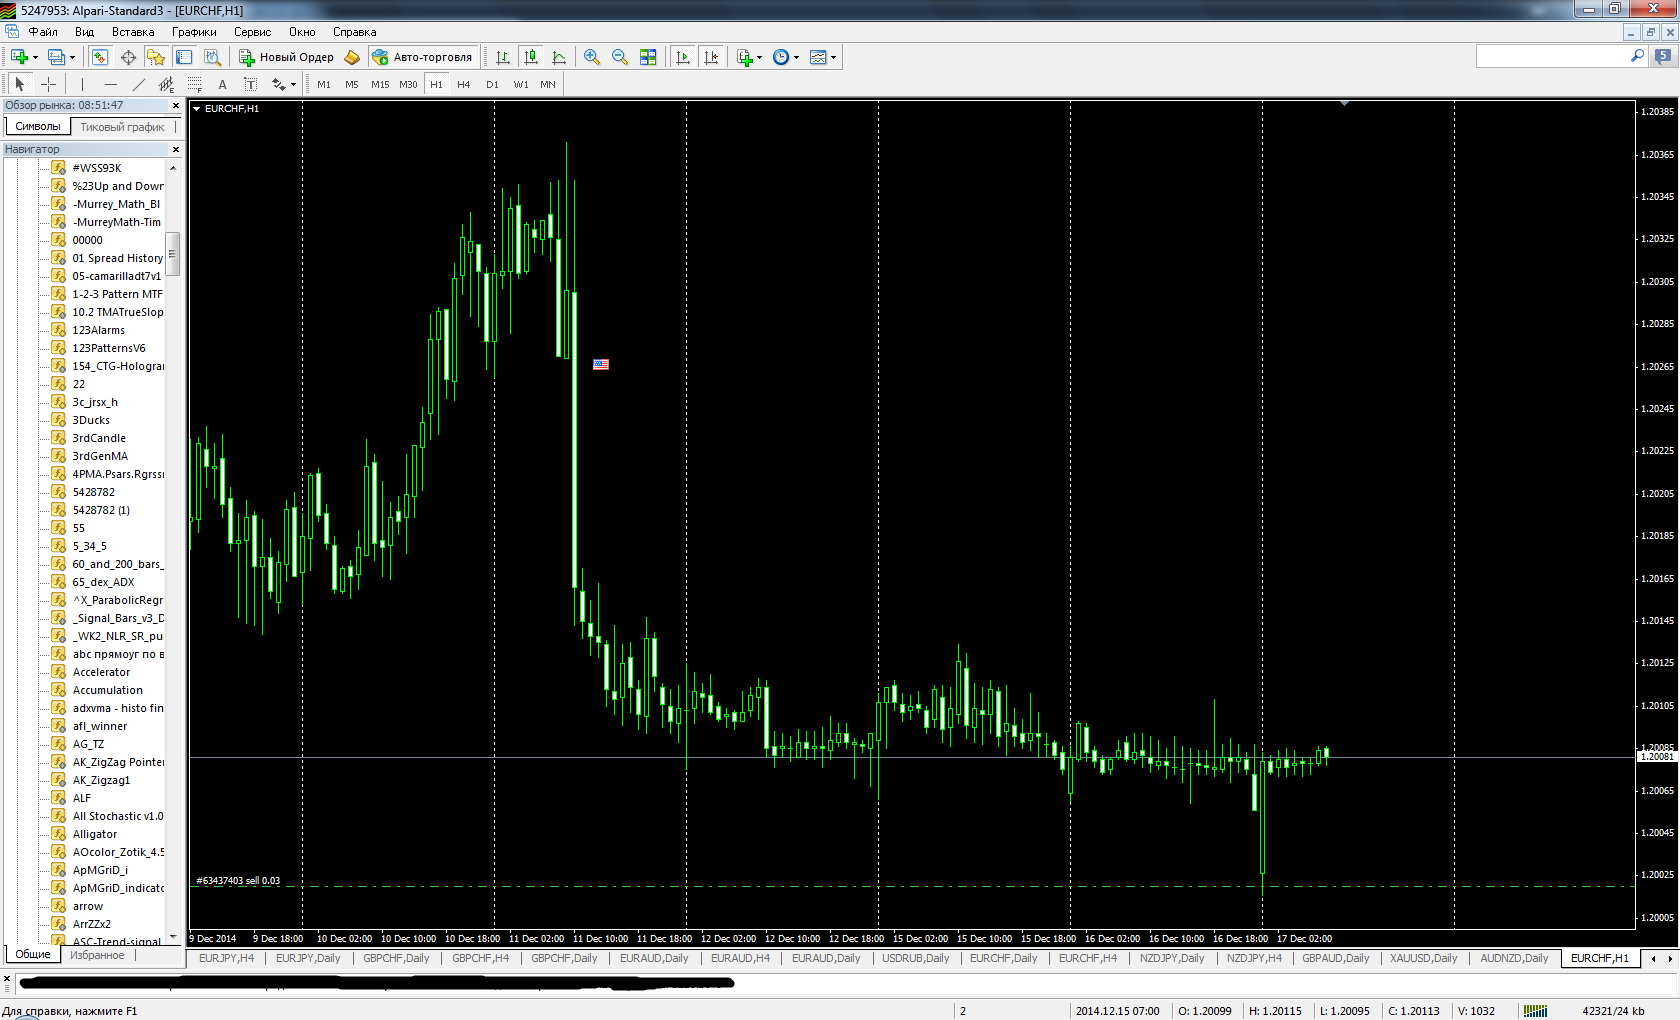Open the arrows objects dropdown
The image size is (1680, 1020).
[x=284, y=84]
